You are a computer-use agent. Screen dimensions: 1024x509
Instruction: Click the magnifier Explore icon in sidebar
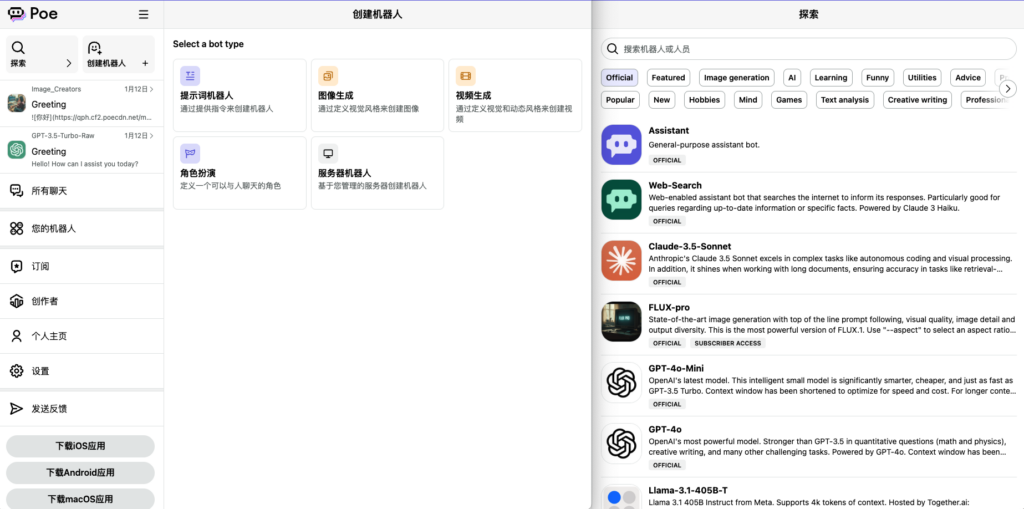[x=18, y=48]
